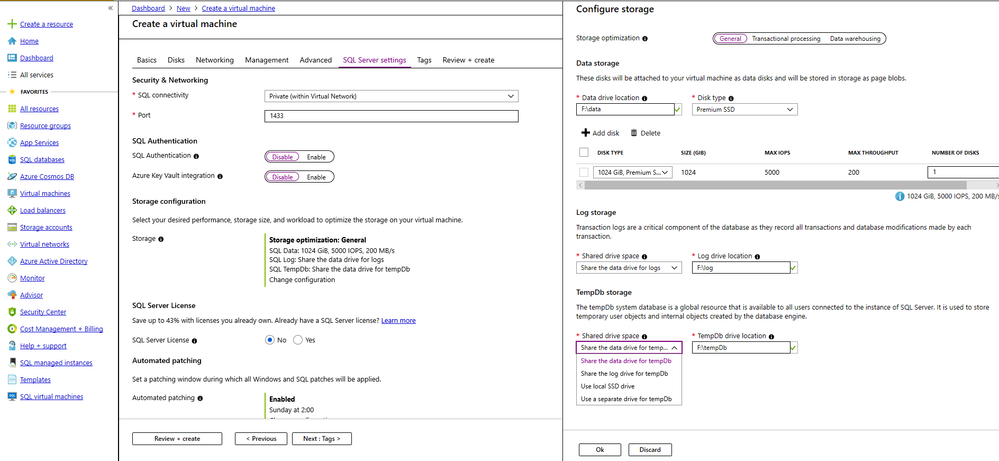Click the SQL databases icon
This screenshot has width=999, height=461.
(x=11, y=159)
